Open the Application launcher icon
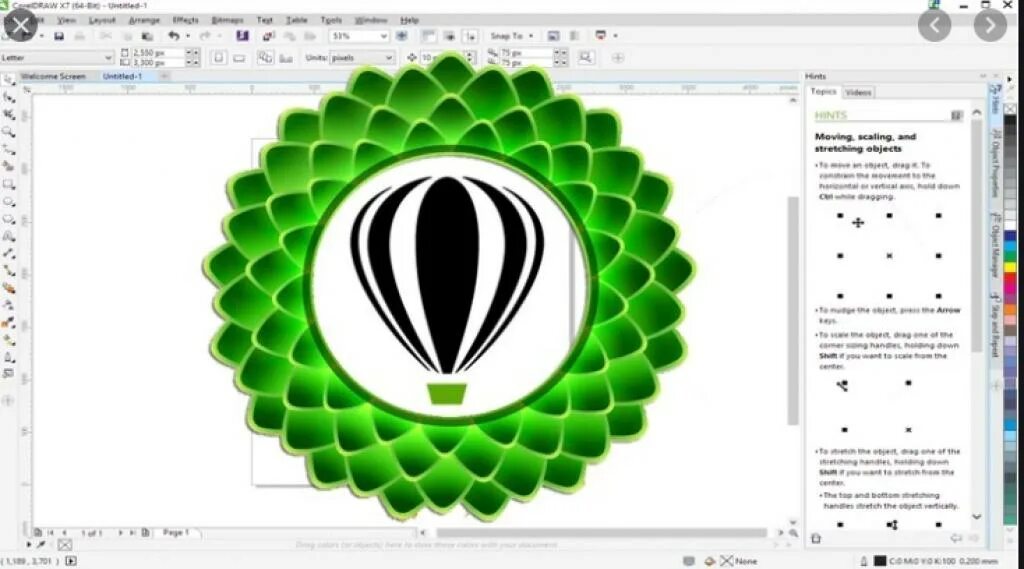 pos(600,35)
